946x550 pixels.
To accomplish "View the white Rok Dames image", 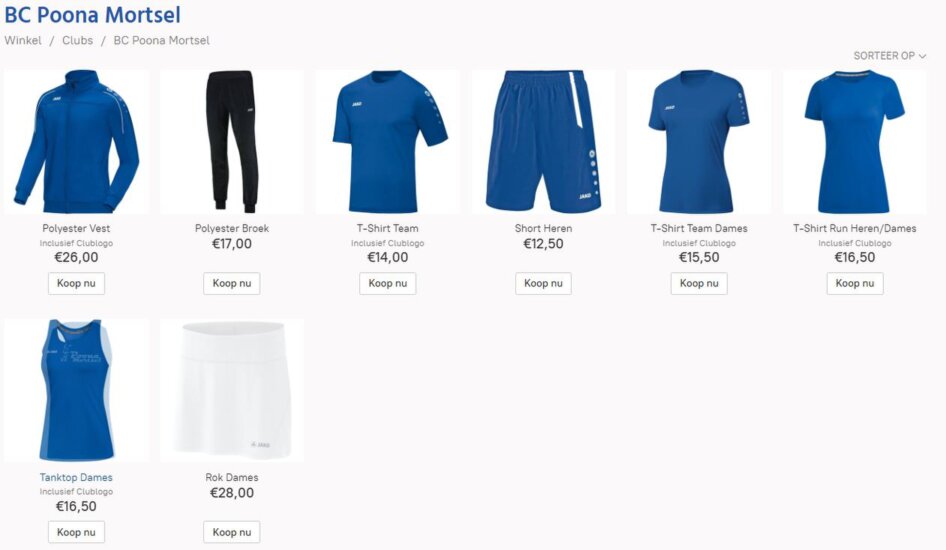I will point(232,390).
